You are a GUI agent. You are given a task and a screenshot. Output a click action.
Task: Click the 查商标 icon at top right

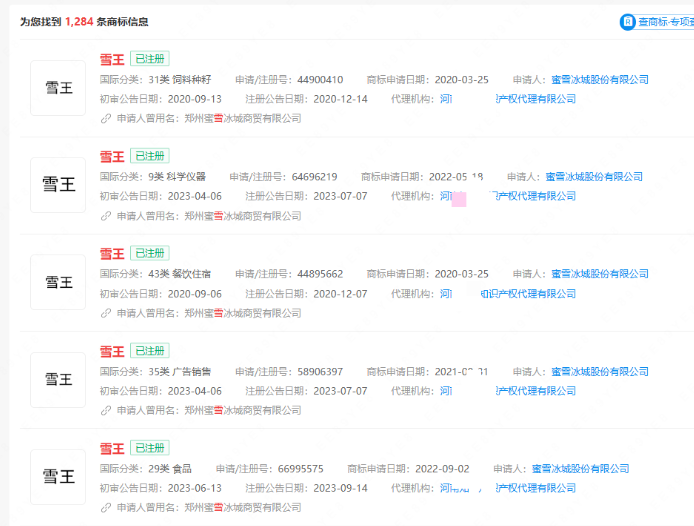point(628,22)
